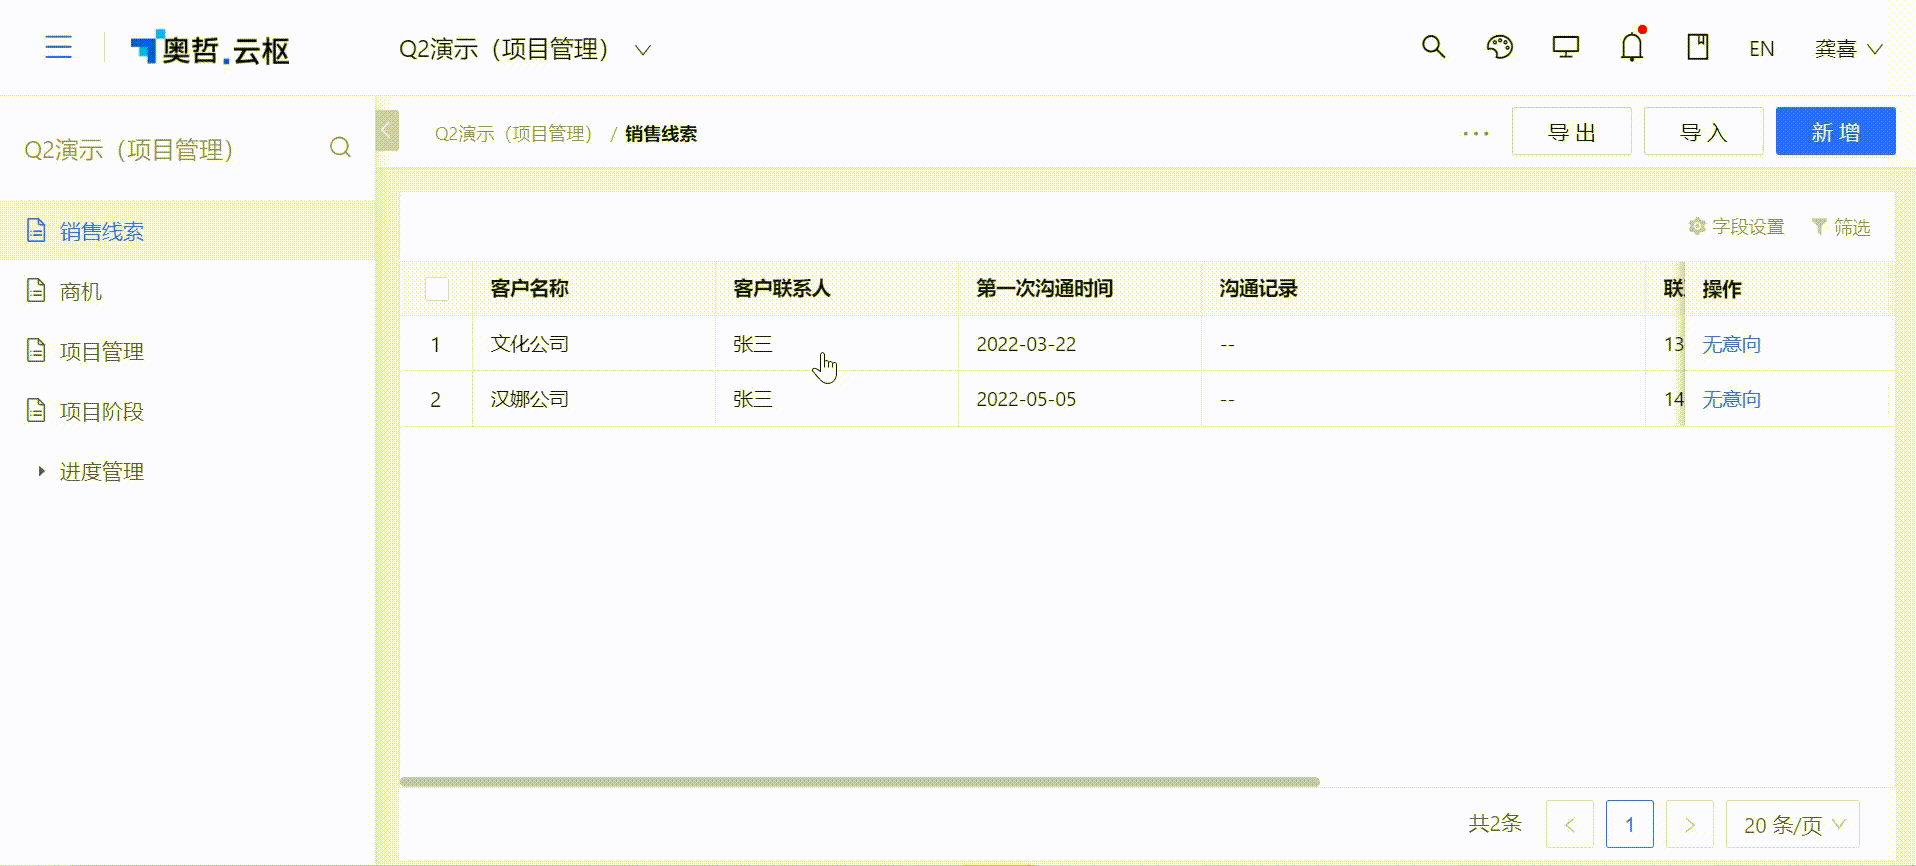Click the bookmark document icon

point(1698,47)
